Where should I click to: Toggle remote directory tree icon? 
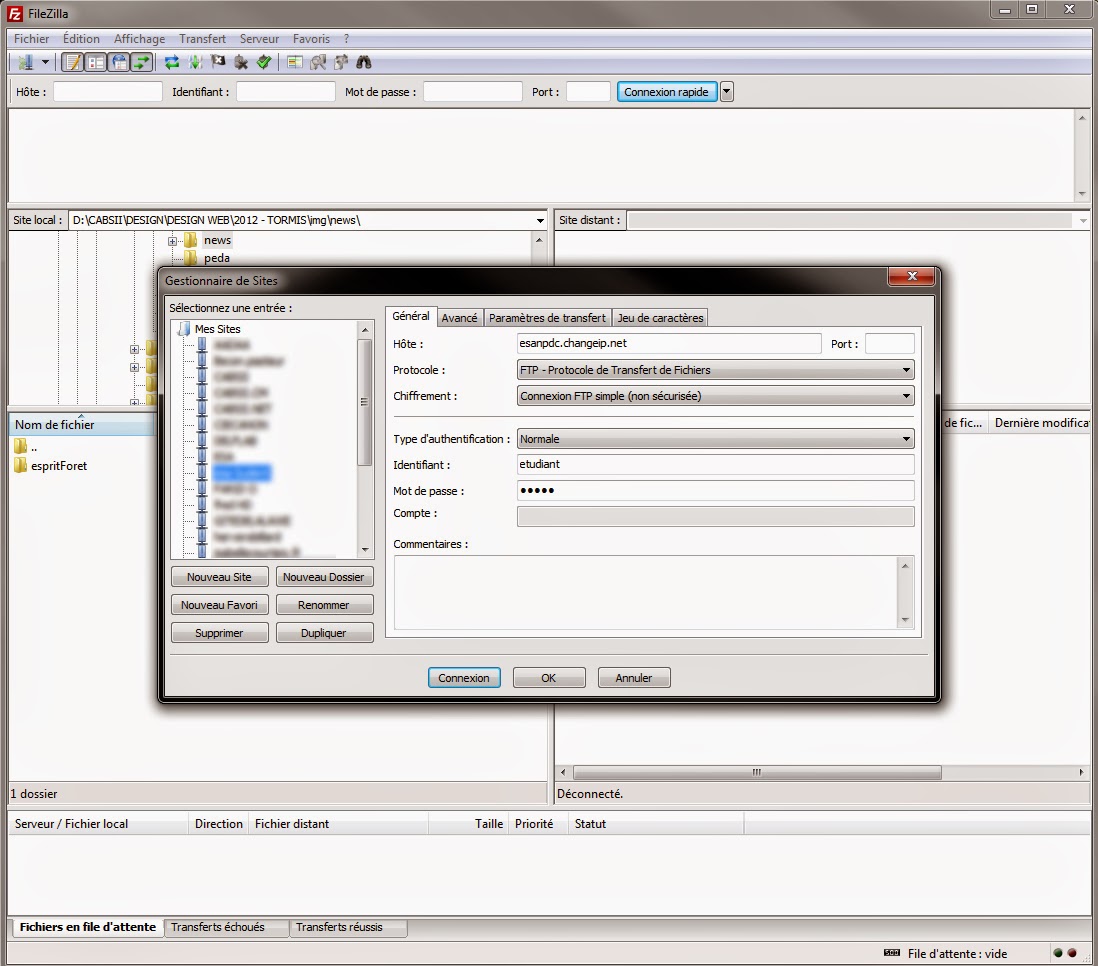click(x=119, y=62)
